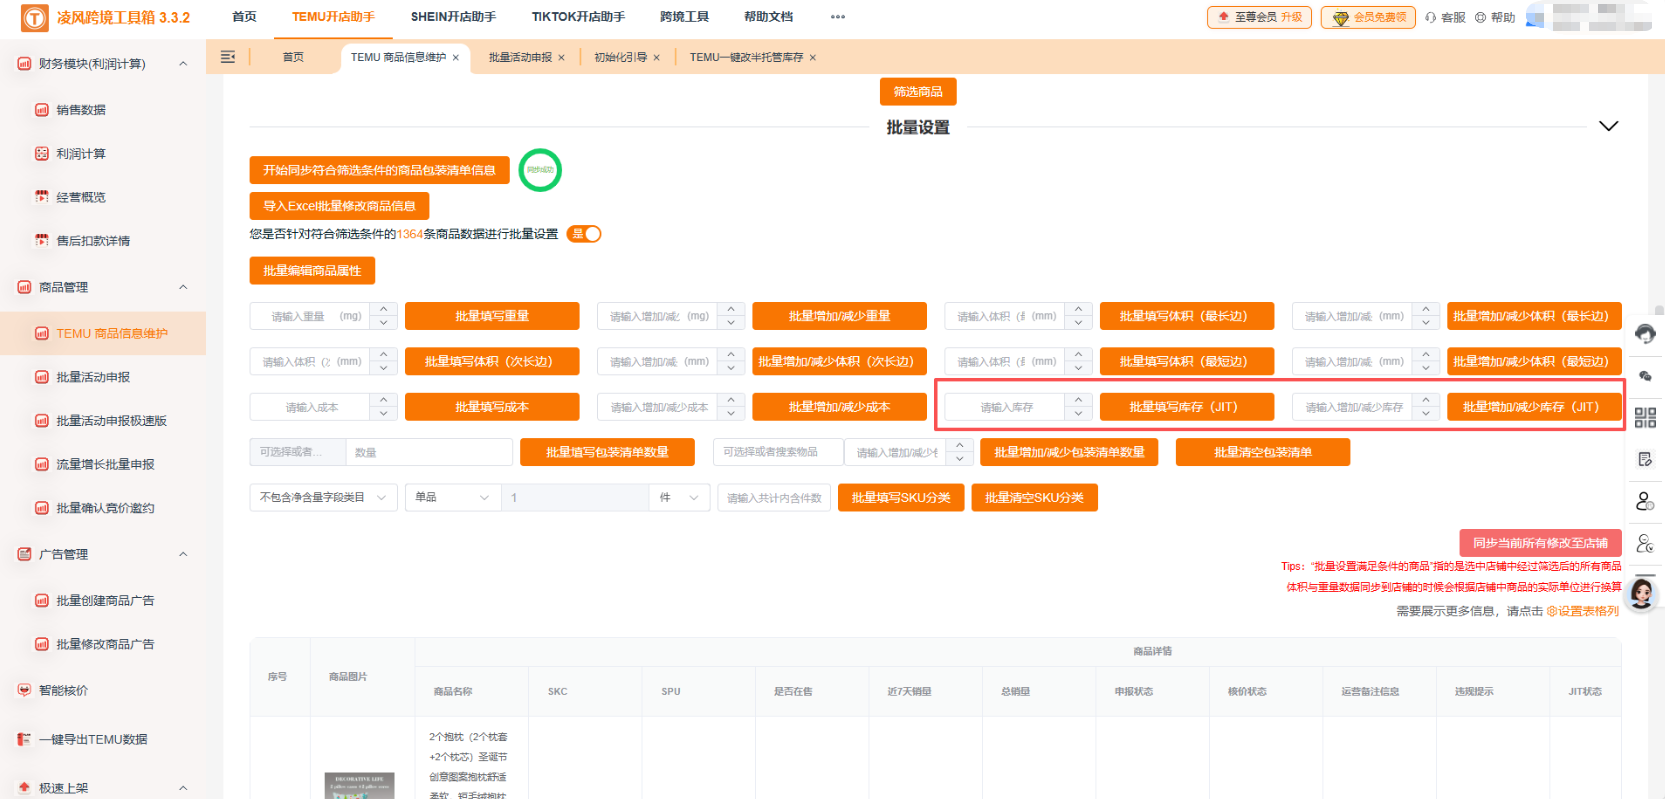Click the green sync progress circle
This screenshot has width=1665, height=799.
click(540, 170)
